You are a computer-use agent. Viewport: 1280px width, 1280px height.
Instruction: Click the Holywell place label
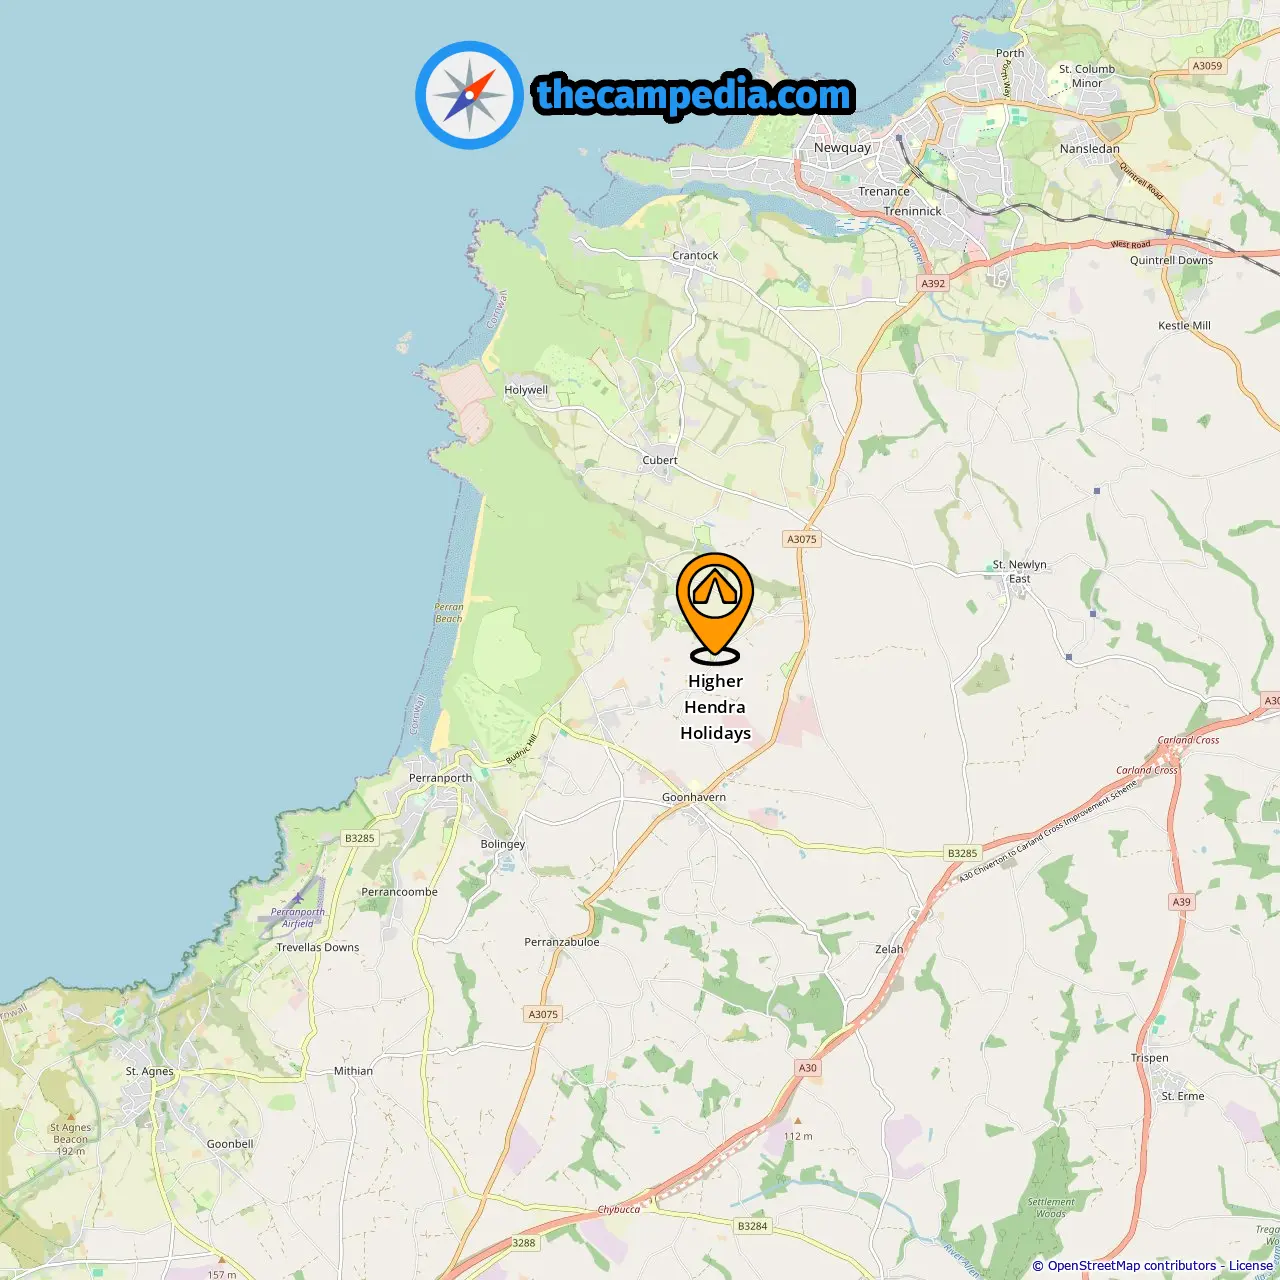pos(526,390)
